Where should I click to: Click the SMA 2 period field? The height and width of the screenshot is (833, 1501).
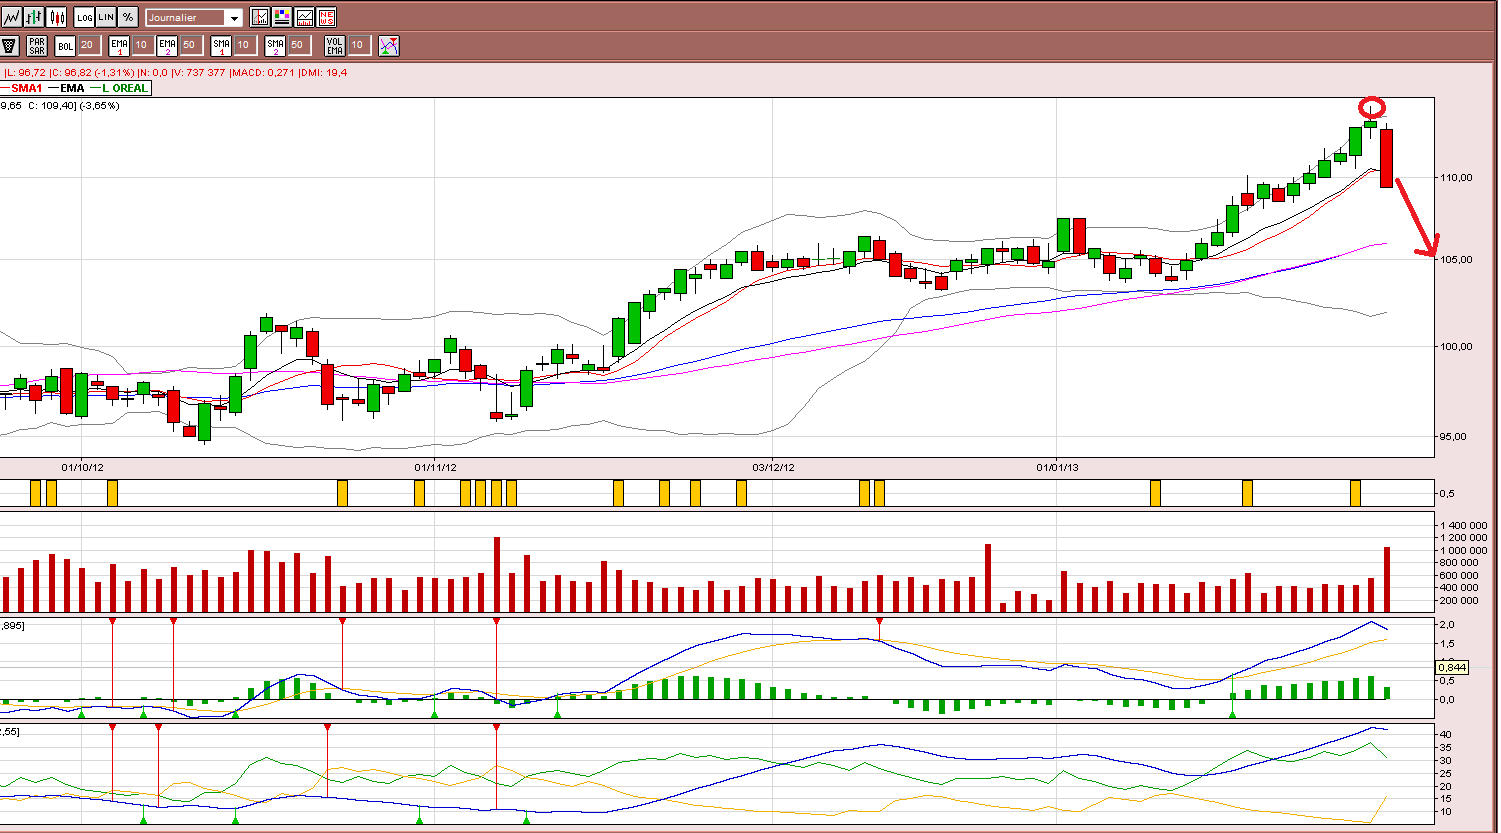coord(299,46)
